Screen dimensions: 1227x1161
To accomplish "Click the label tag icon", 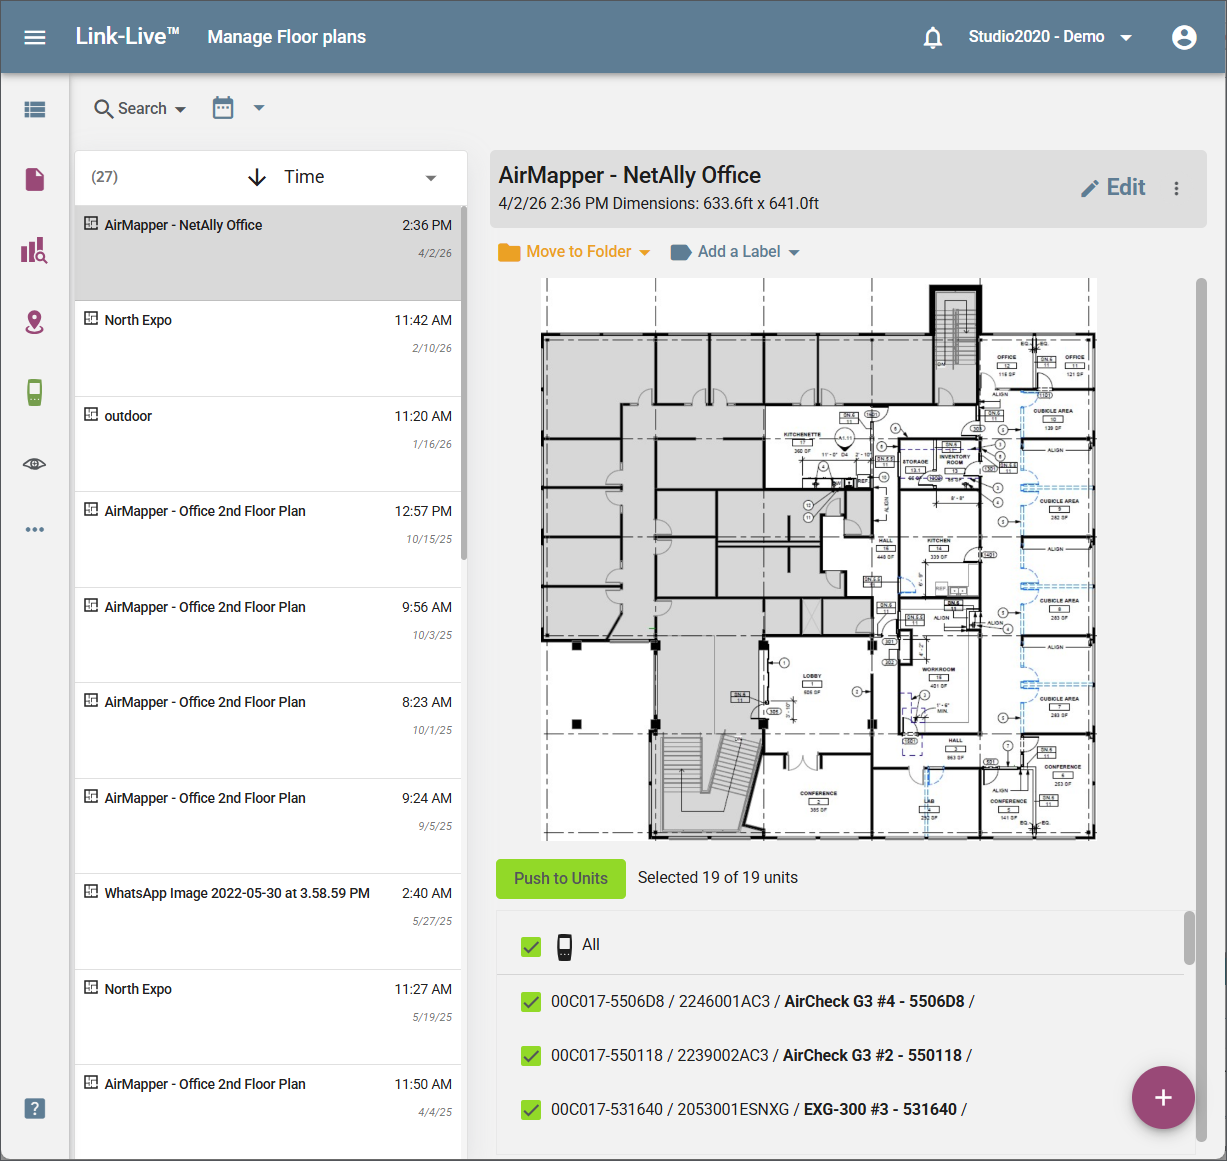I will click(681, 252).
